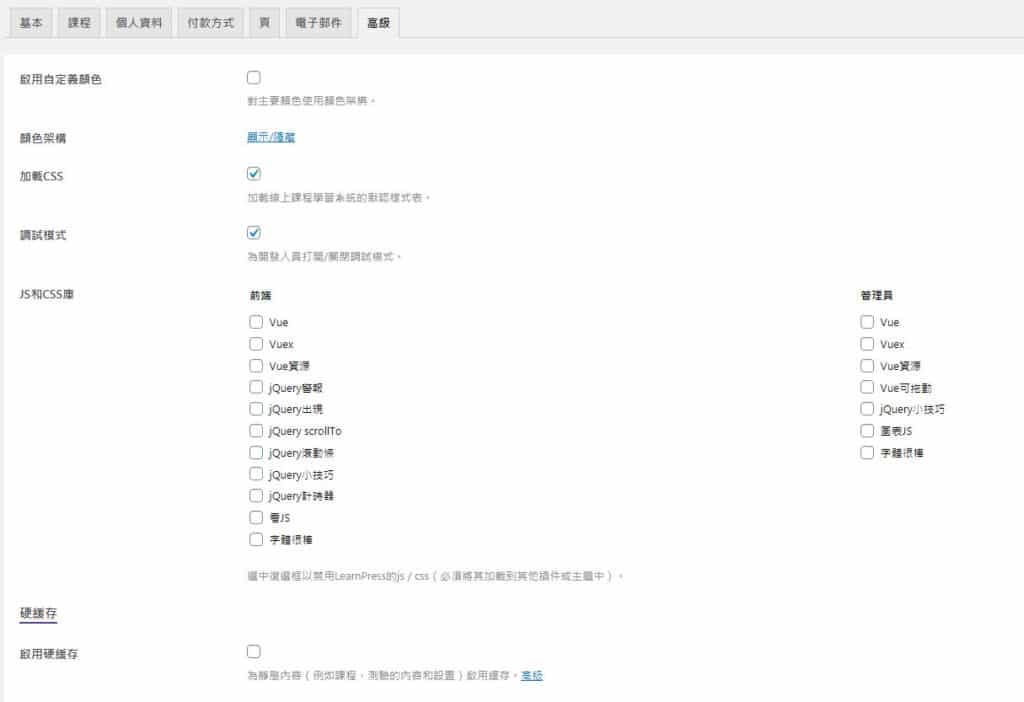Tick the Vue可拖動 checkbox under 管理員
The height and width of the screenshot is (702, 1024).
[x=867, y=387]
